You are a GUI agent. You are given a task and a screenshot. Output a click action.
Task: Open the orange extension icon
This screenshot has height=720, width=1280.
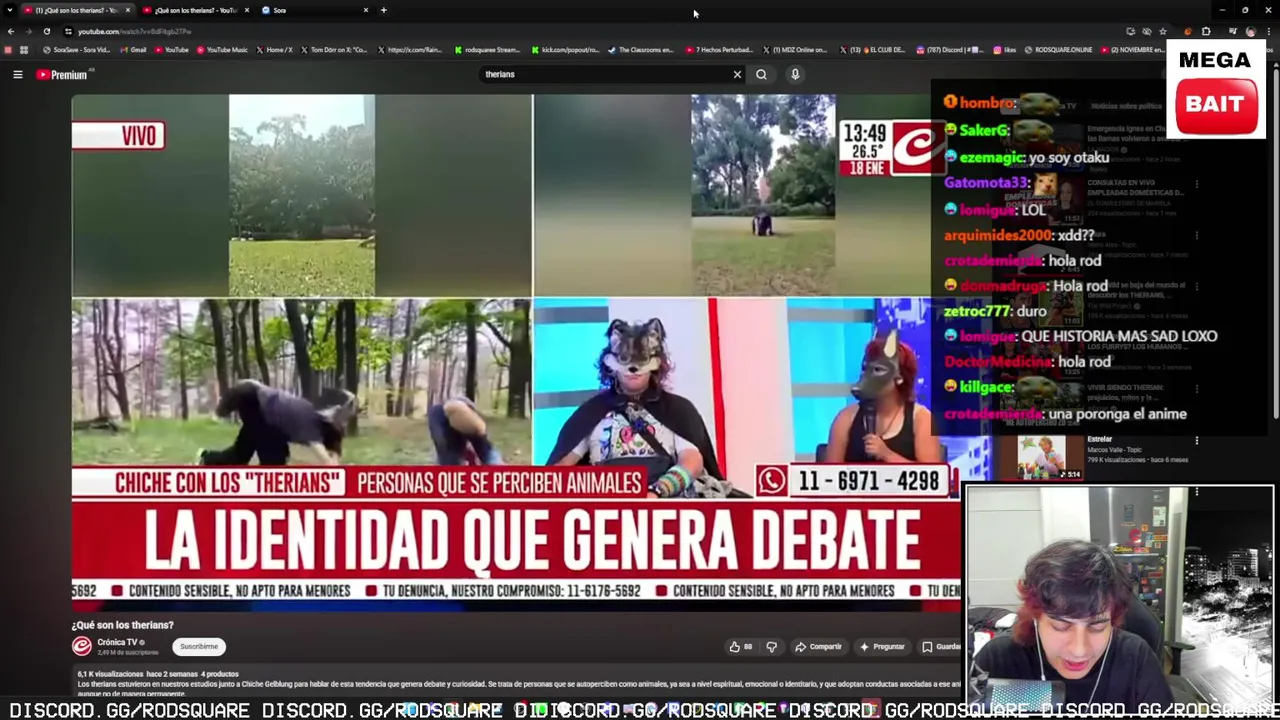click(1188, 31)
